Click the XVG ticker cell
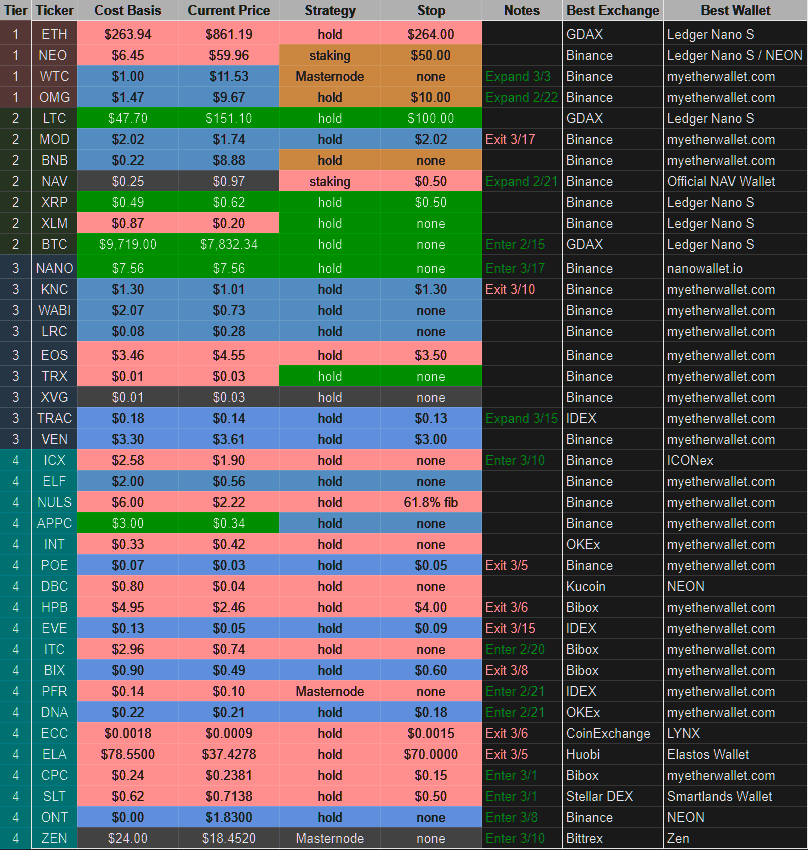Screen dimensions: 808x850 click(54, 397)
